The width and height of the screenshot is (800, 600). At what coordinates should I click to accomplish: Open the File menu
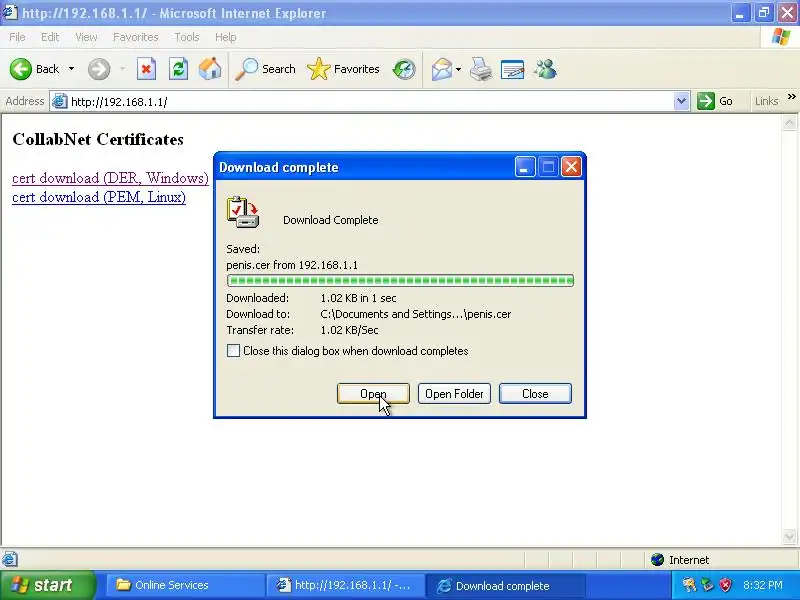(17, 37)
